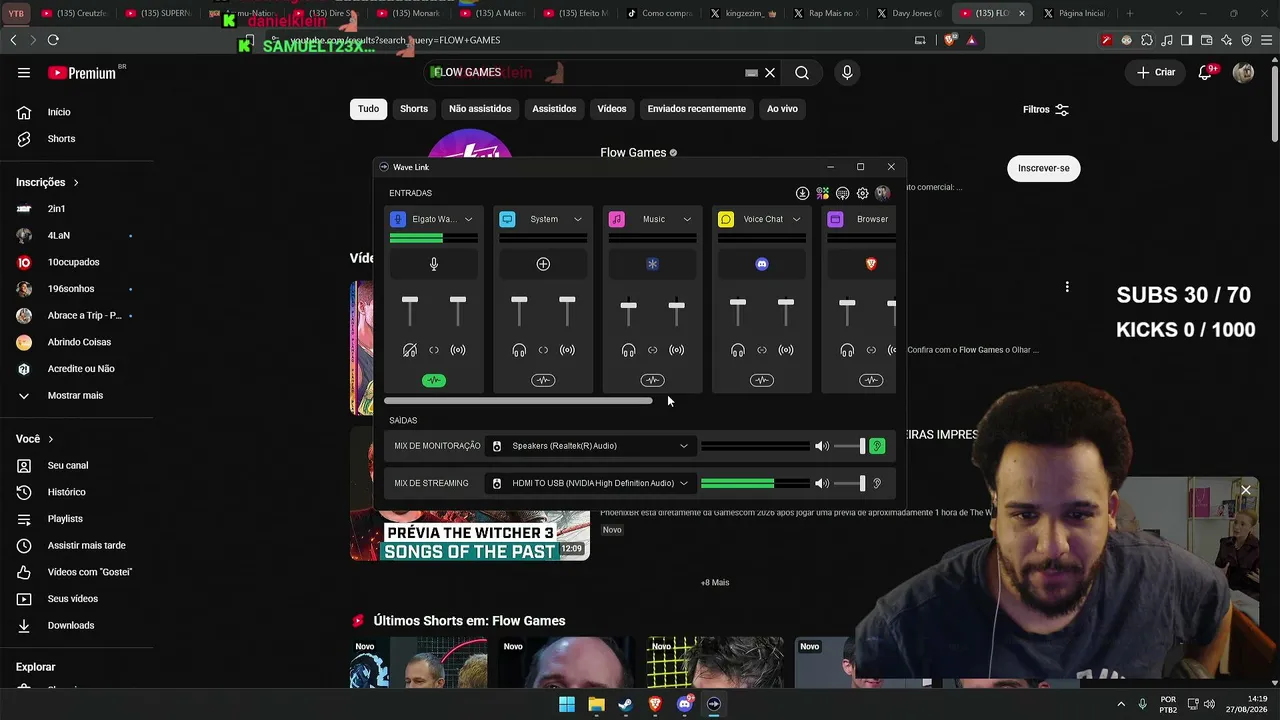Open Windows Start menu on taskbar
The height and width of the screenshot is (720, 1280).
[x=567, y=704]
